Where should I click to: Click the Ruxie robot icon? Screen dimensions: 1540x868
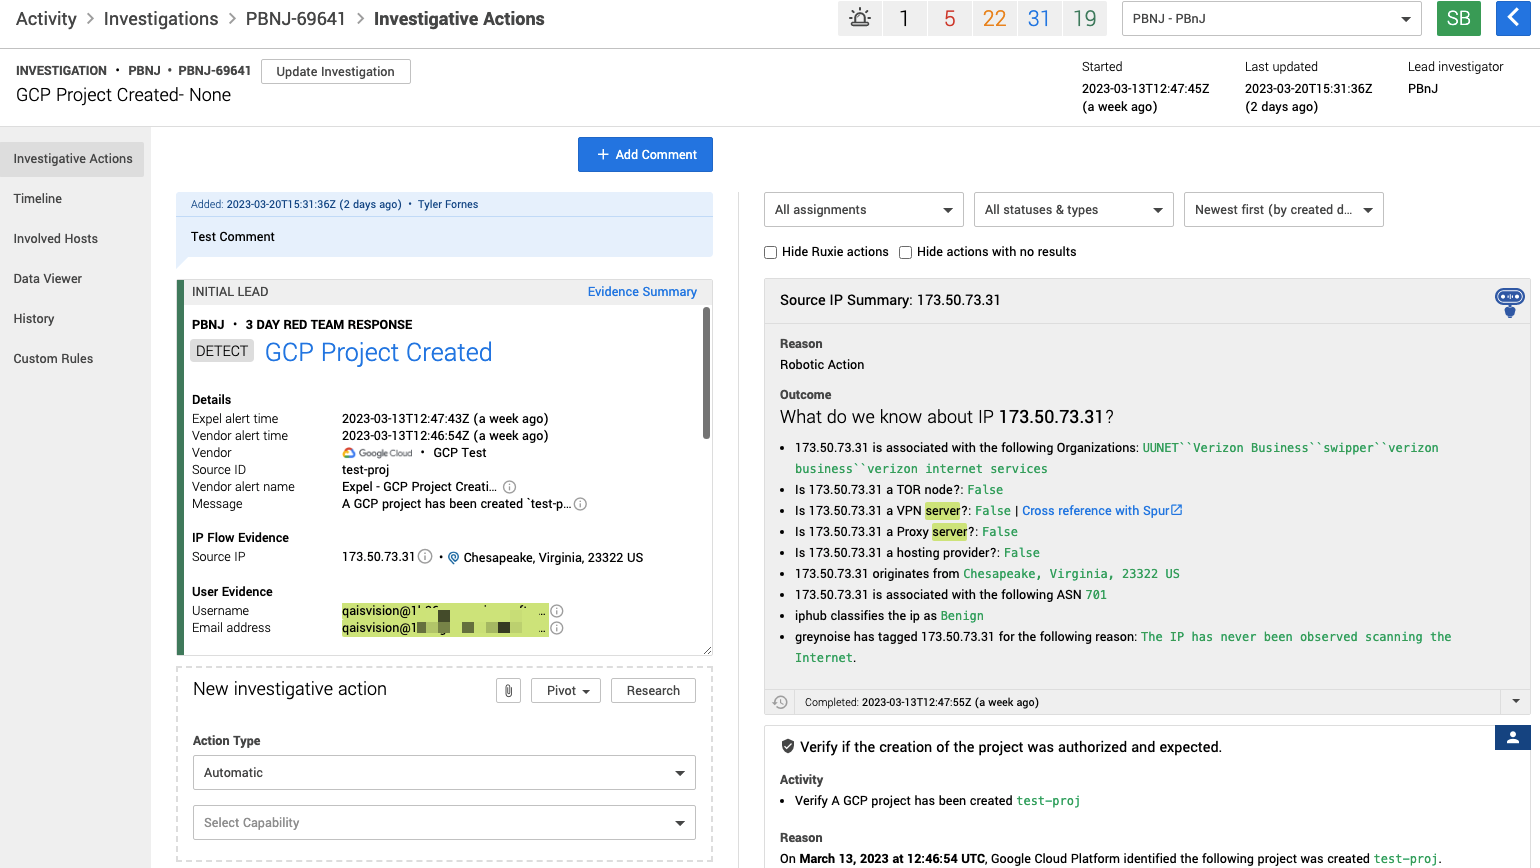[1509, 301]
